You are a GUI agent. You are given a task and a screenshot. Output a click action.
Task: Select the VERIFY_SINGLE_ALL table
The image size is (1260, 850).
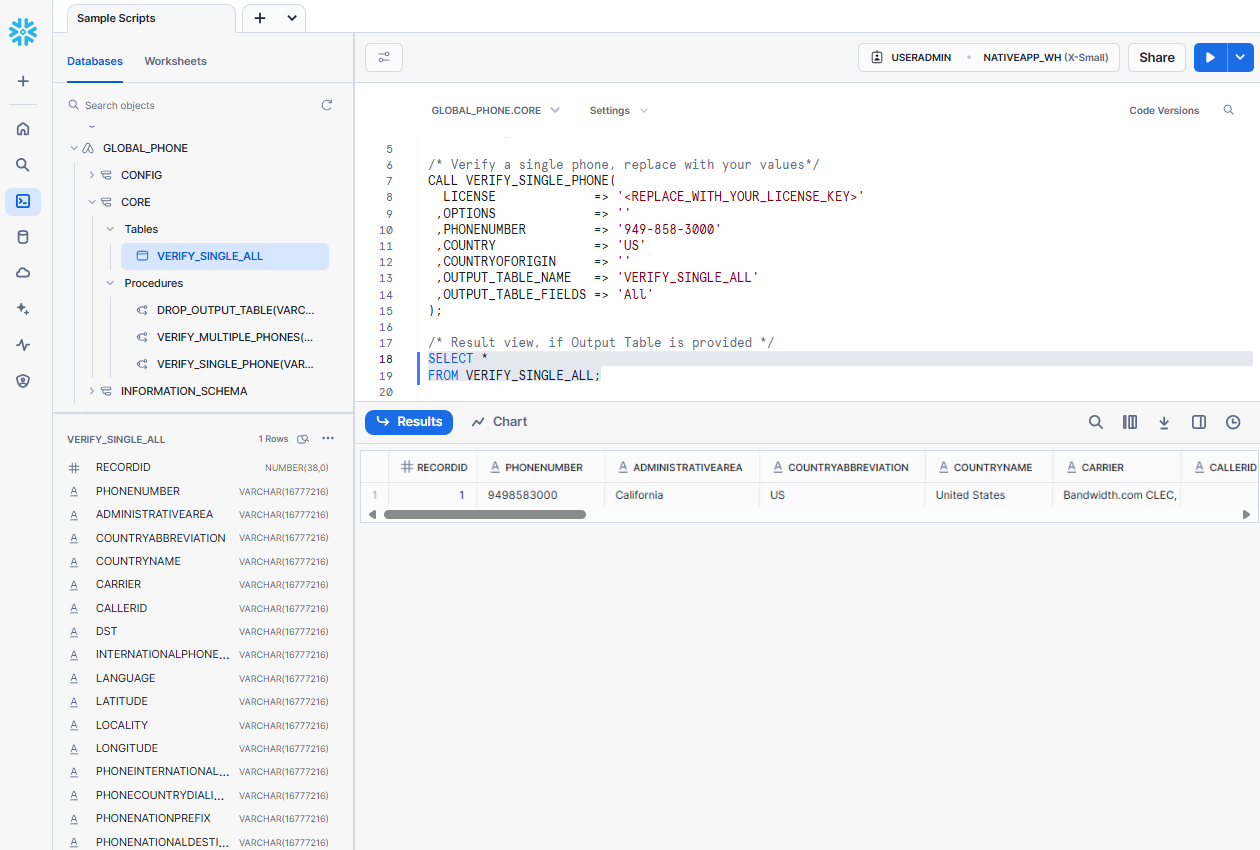click(225, 256)
